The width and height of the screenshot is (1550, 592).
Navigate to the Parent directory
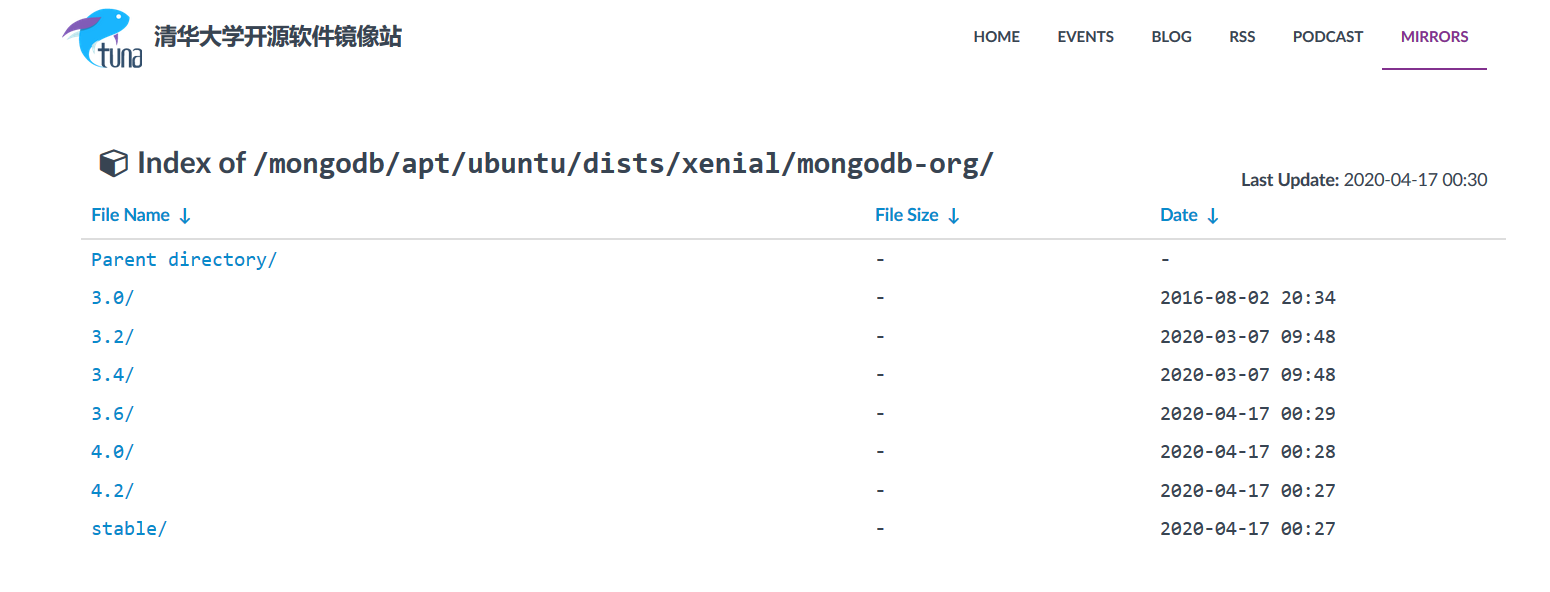pos(184,259)
